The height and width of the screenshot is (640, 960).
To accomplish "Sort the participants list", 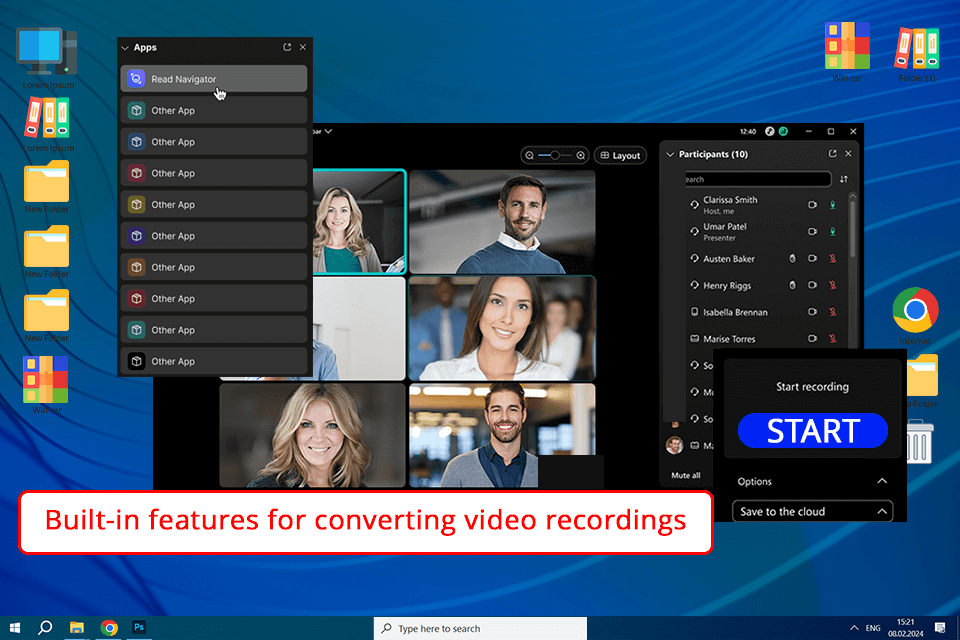I will 844,179.
